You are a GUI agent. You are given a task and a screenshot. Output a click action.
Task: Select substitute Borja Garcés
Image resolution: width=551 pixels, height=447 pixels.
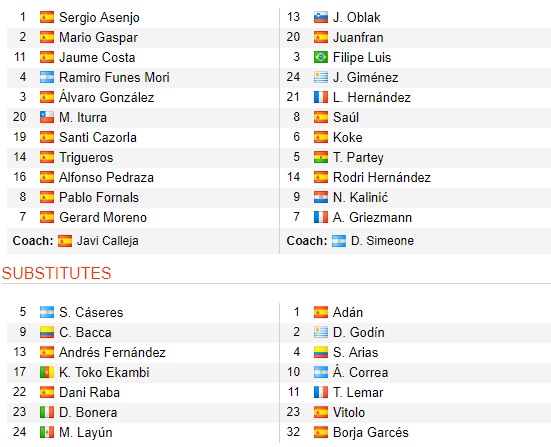click(x=370, y=433)
